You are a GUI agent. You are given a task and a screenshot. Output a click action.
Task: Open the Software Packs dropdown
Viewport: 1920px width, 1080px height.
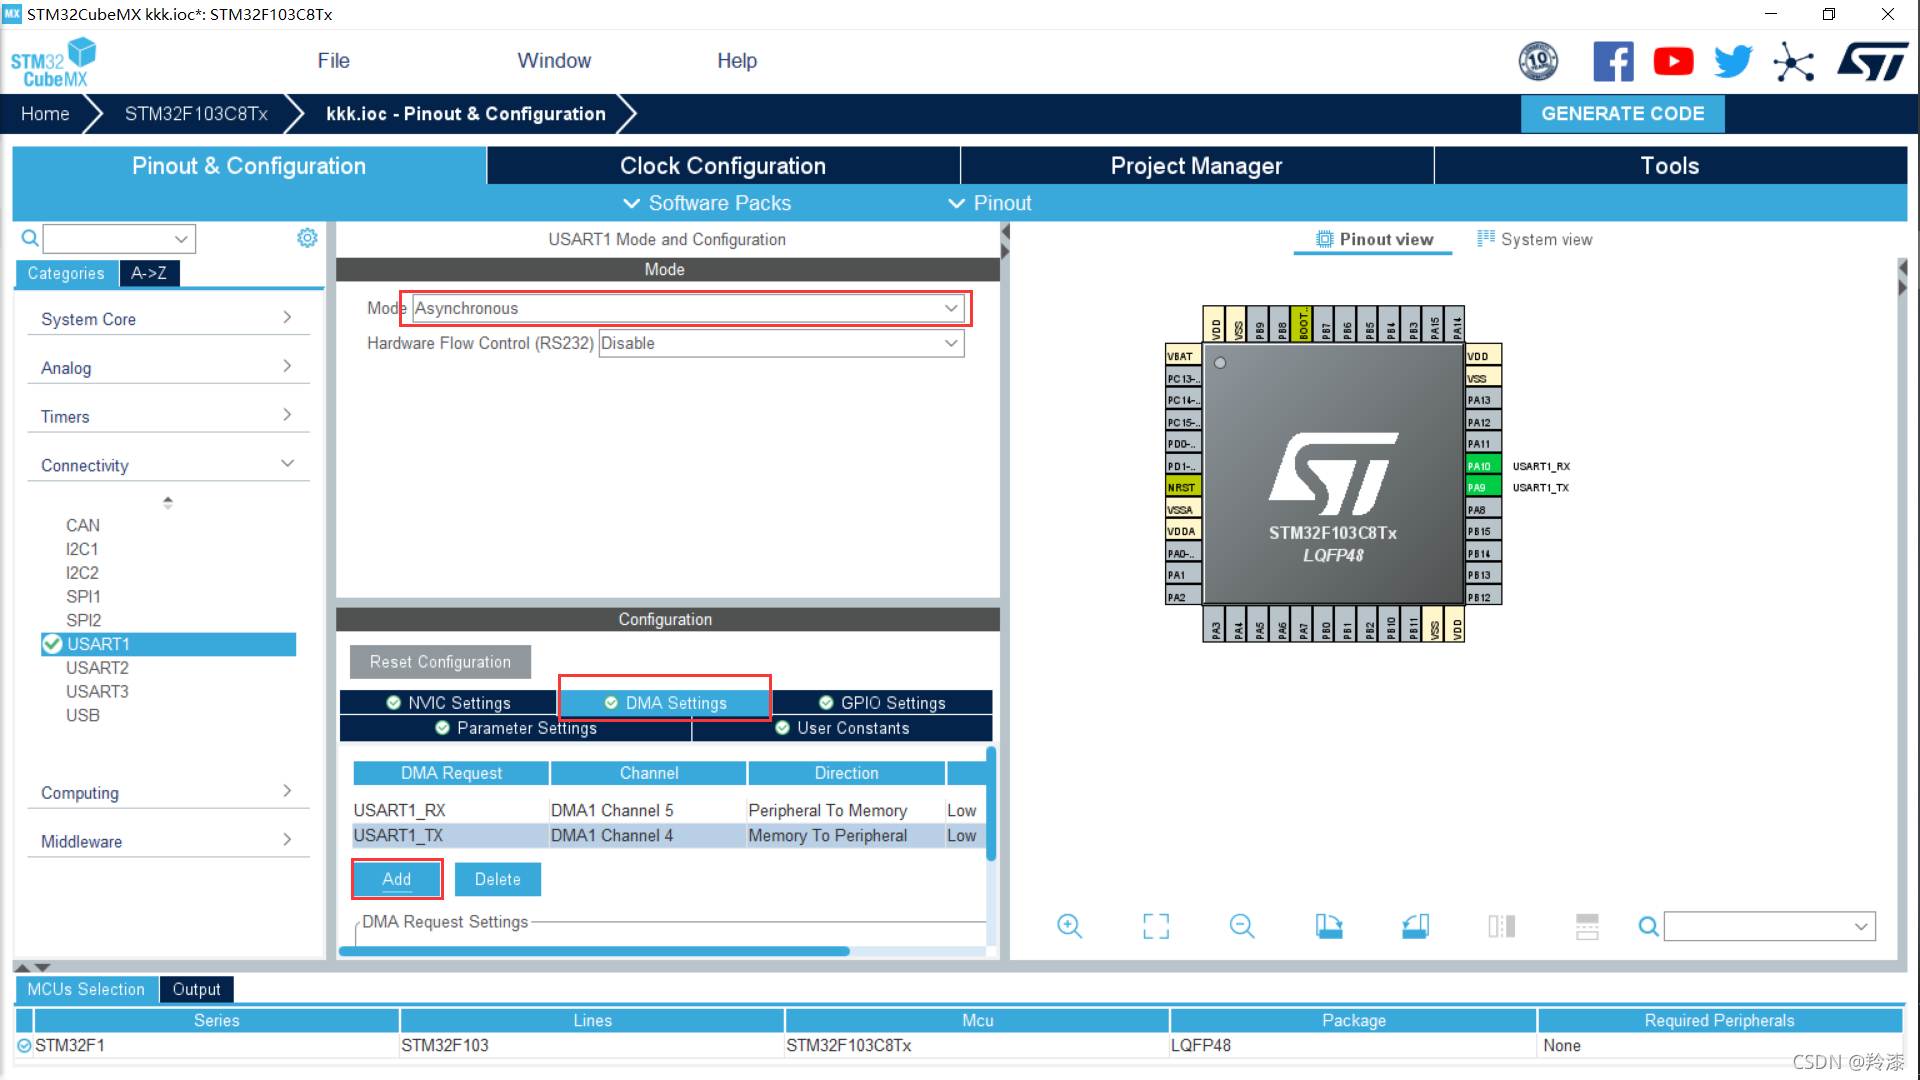click(x=707, y=203)
